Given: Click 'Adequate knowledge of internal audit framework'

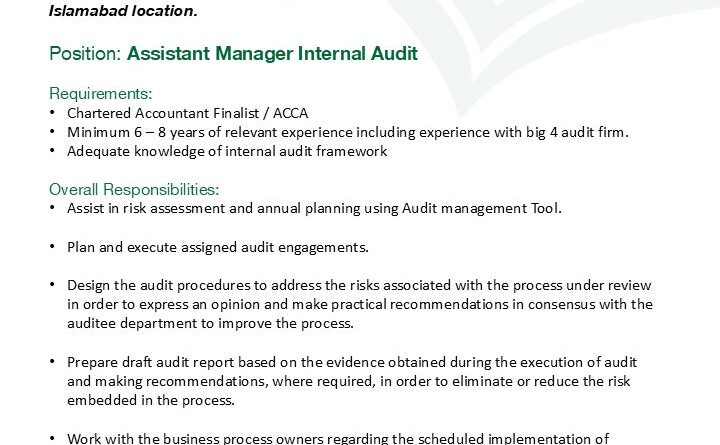Looking at the screenshot, I should pyautogui.click(x=227, y=152).
